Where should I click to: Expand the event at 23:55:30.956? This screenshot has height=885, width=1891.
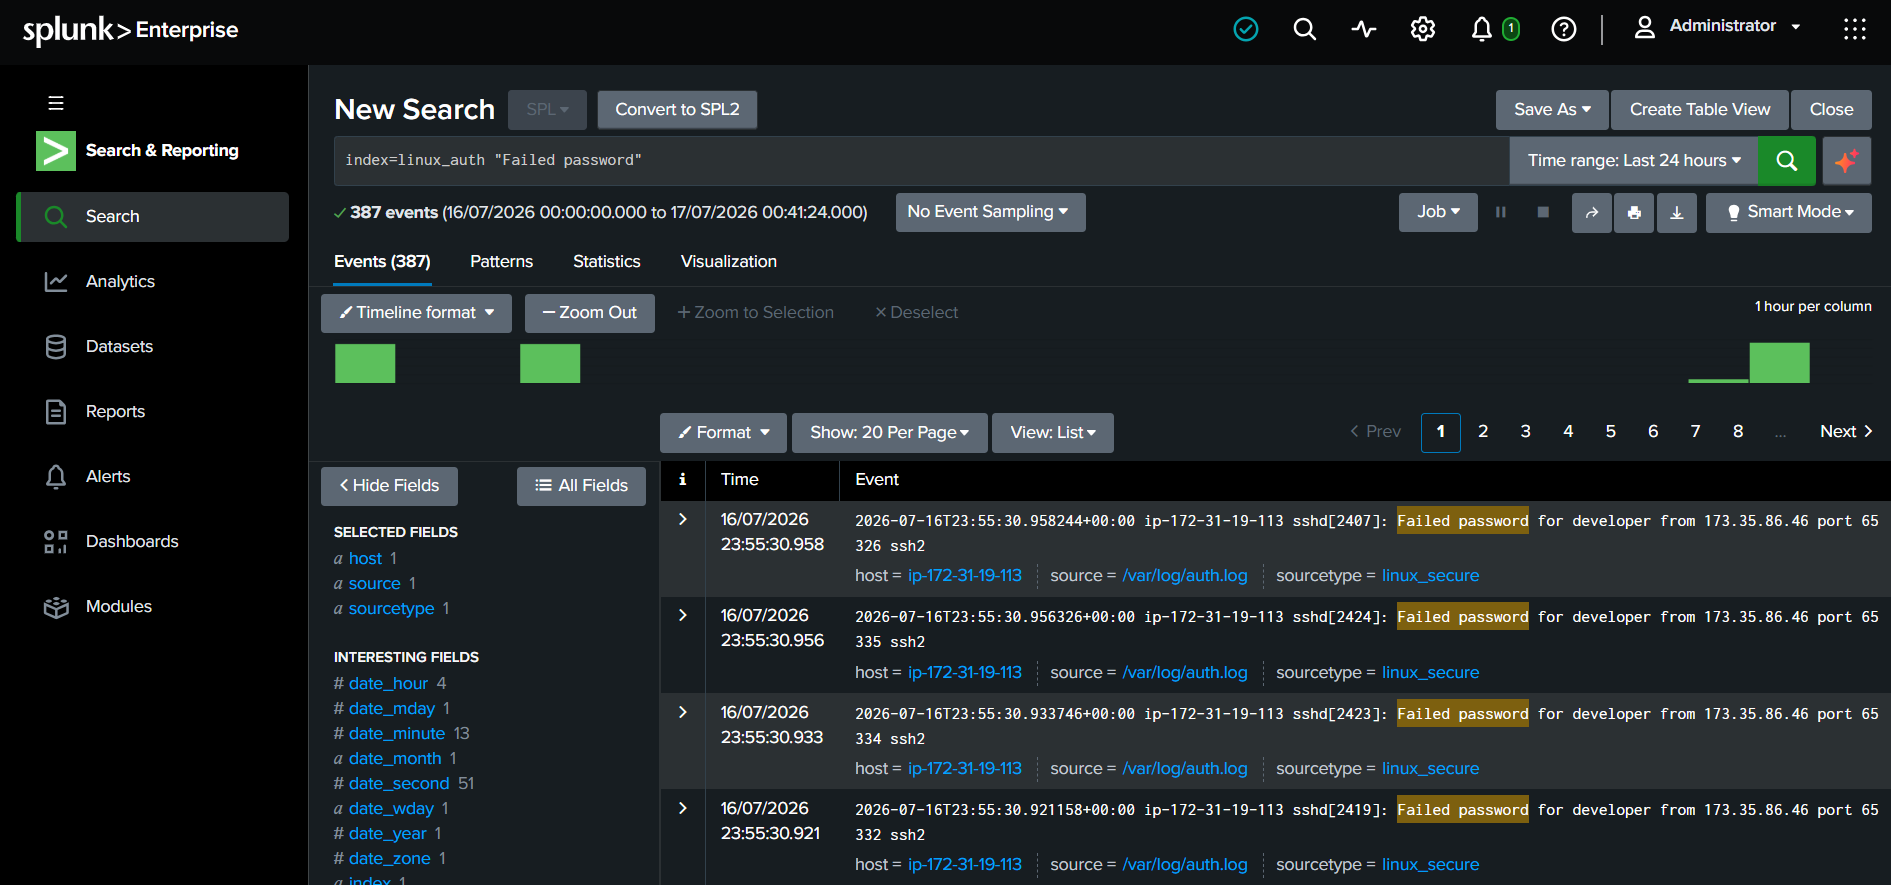(x=683, y=615)
